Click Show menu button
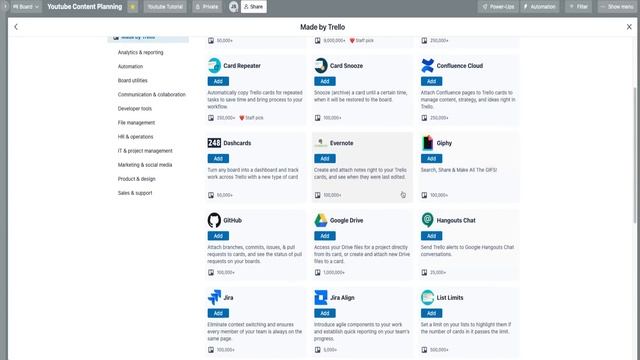The image size is (640, 360). click(x=617, y=7)
